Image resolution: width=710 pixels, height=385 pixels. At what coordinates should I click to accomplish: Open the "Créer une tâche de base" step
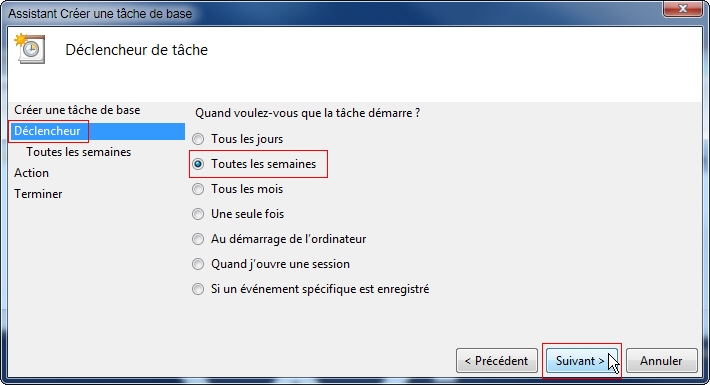pos(77,110)
